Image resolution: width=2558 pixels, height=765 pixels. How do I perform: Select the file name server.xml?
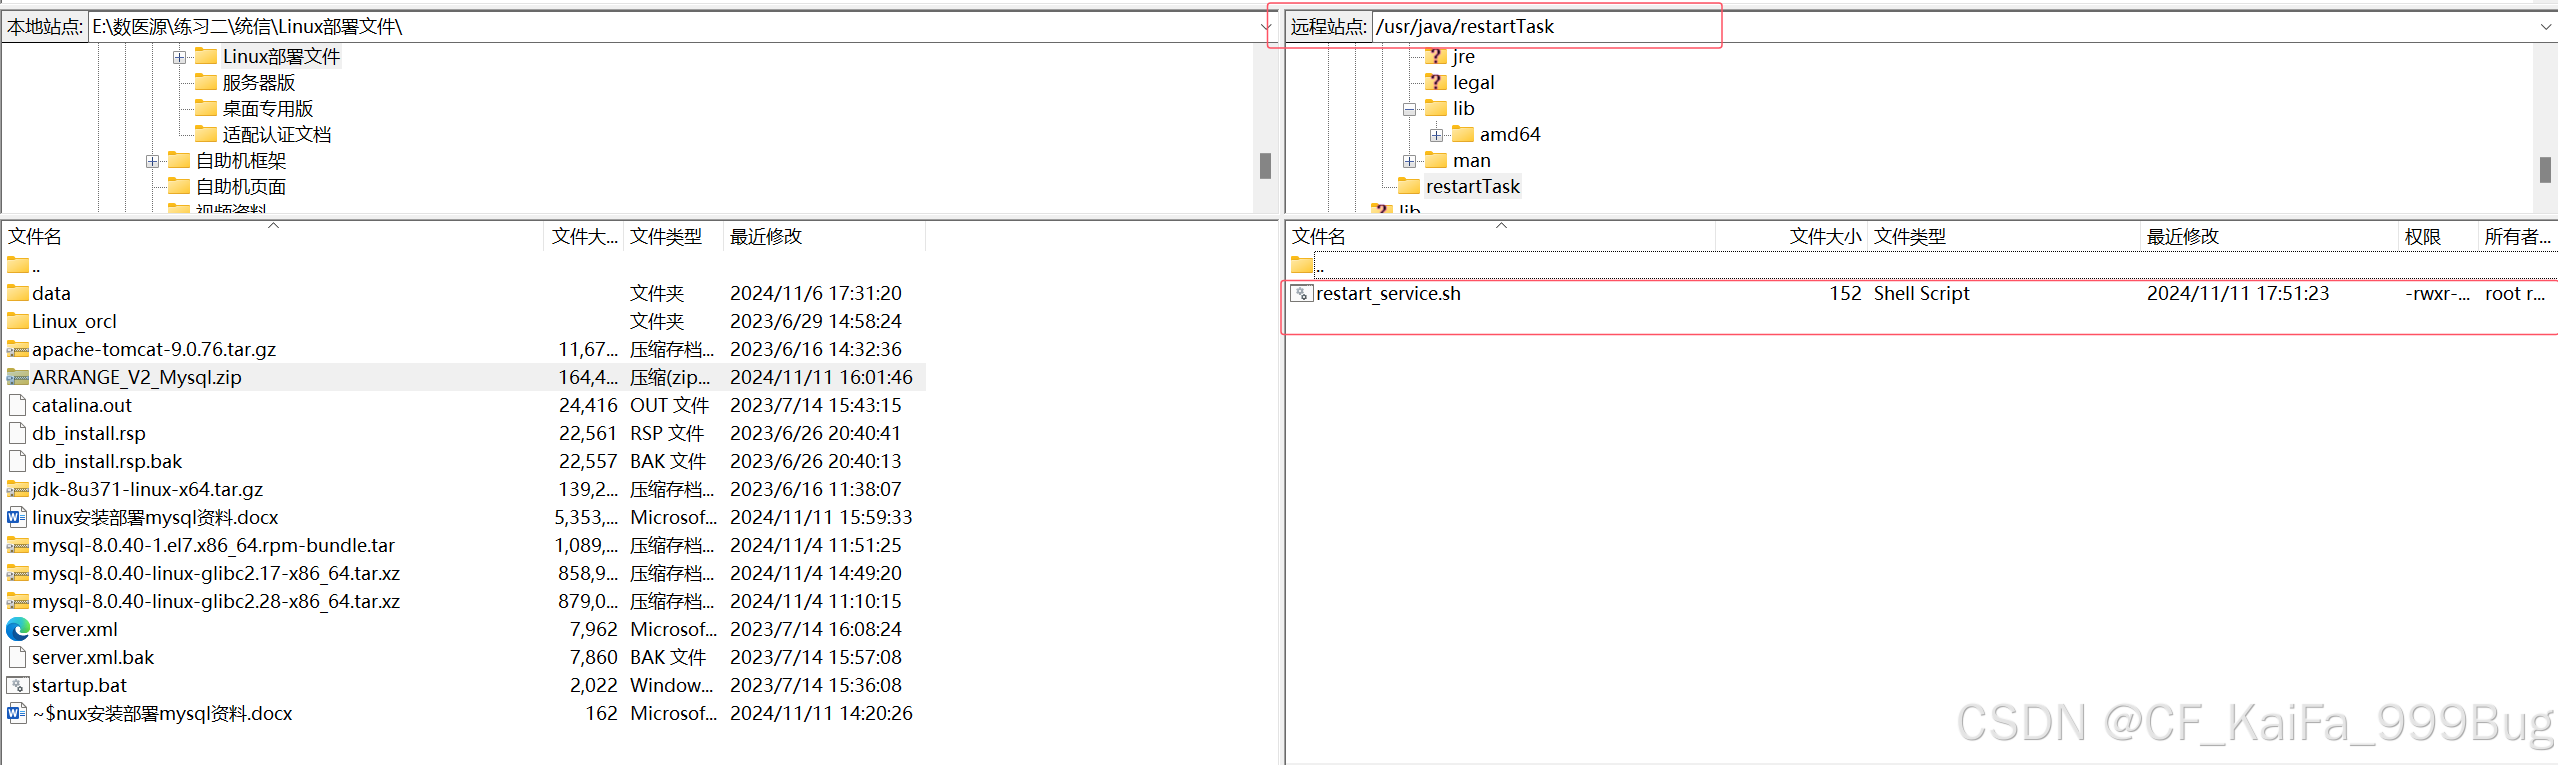tap(75, 629)
